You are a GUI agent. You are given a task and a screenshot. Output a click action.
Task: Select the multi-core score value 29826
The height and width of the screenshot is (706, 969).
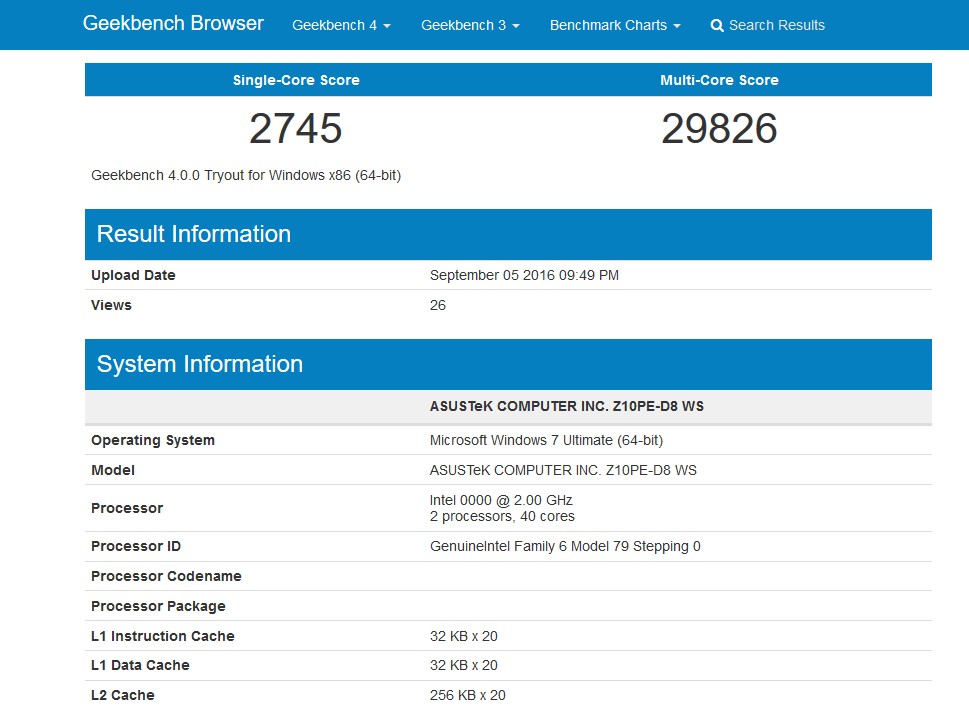[719, 128]
